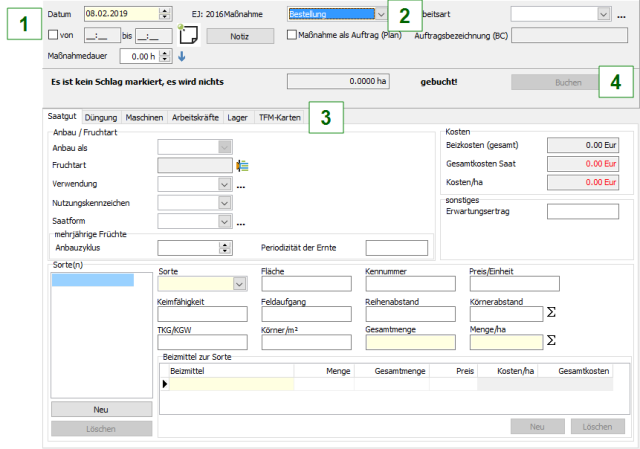Viewport: 640px width, 449px height.
Task: Open the Maßnahme dropdown showing Bestellung
Action: [x=381, y=14]
